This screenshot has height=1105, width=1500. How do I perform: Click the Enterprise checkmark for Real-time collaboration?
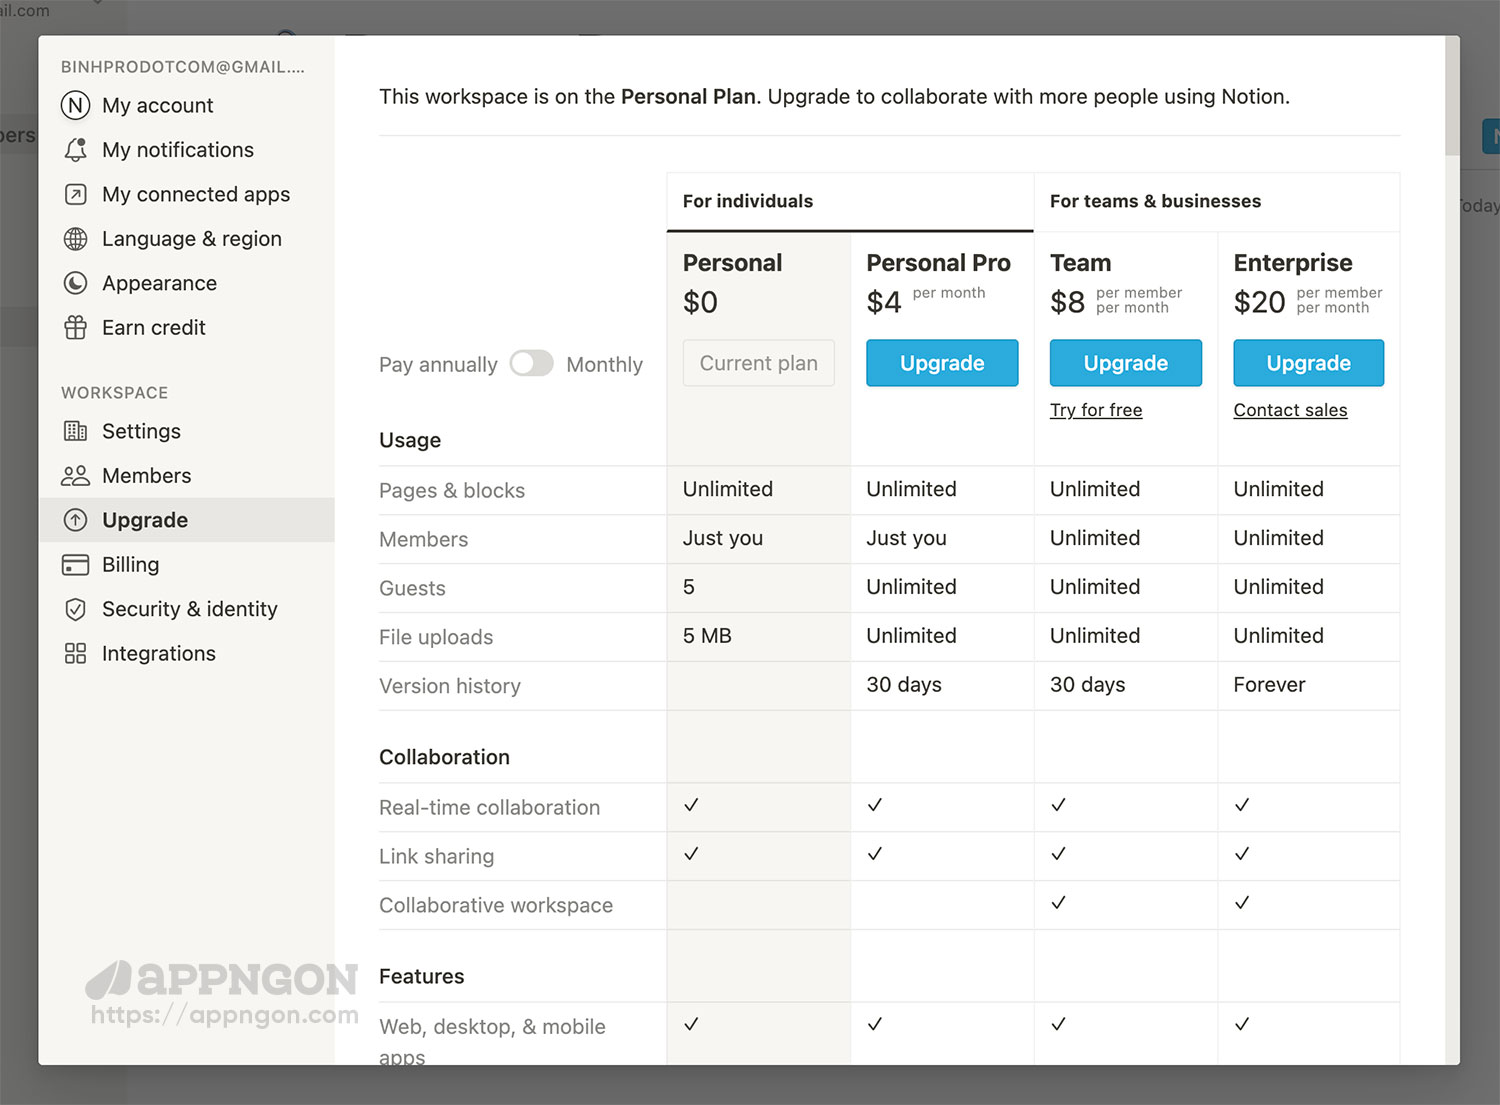(x=1242, y=805)
